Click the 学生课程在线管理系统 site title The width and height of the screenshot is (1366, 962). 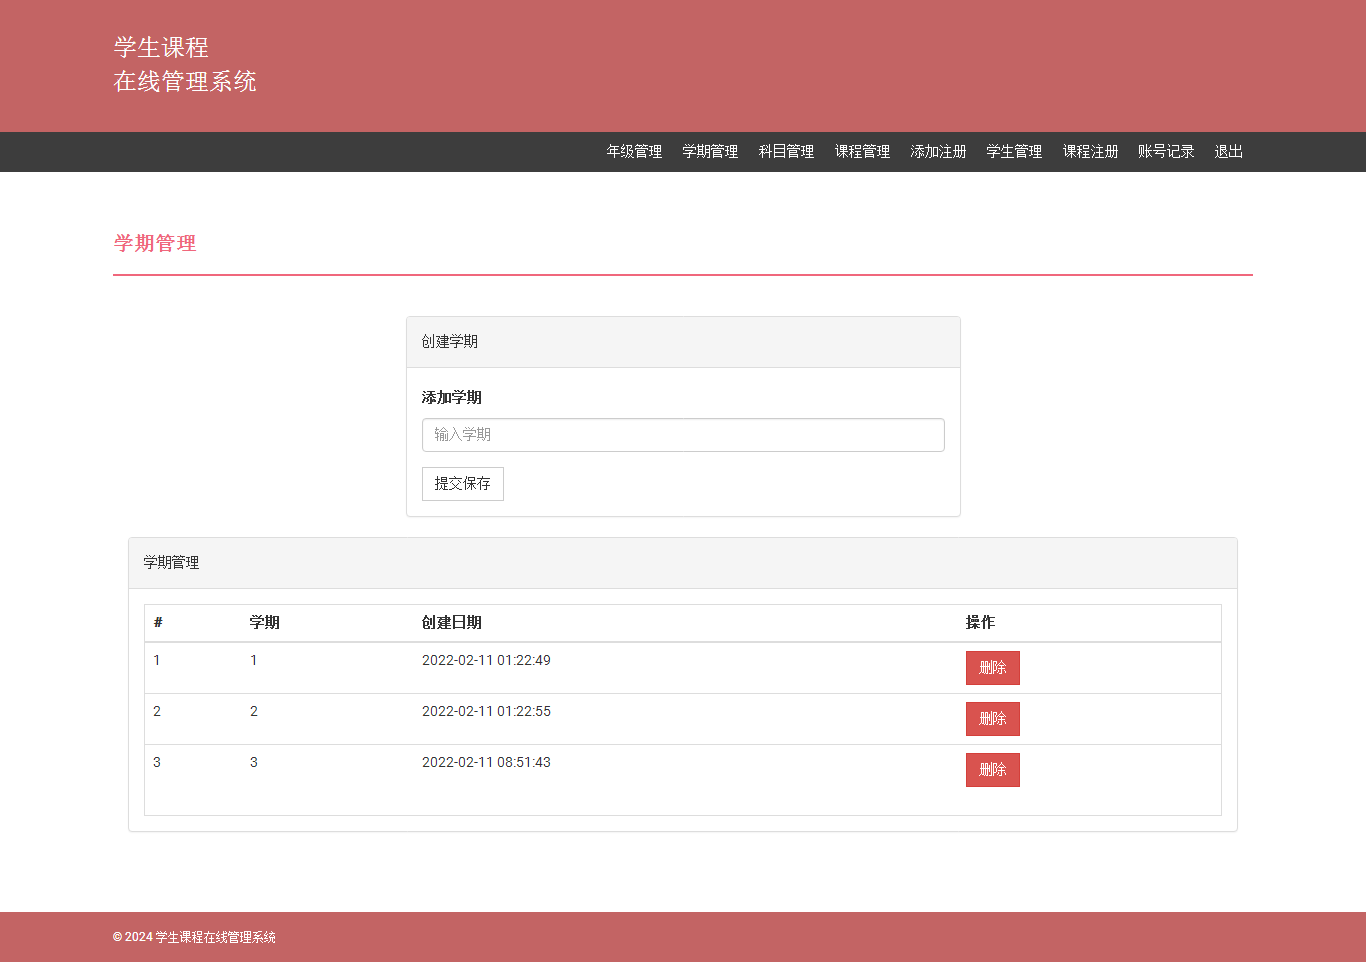[185, 65]
